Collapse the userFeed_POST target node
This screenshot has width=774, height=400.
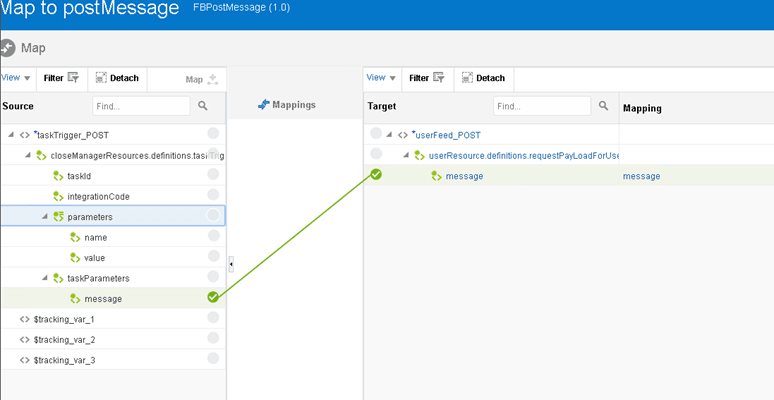point(389,135)
